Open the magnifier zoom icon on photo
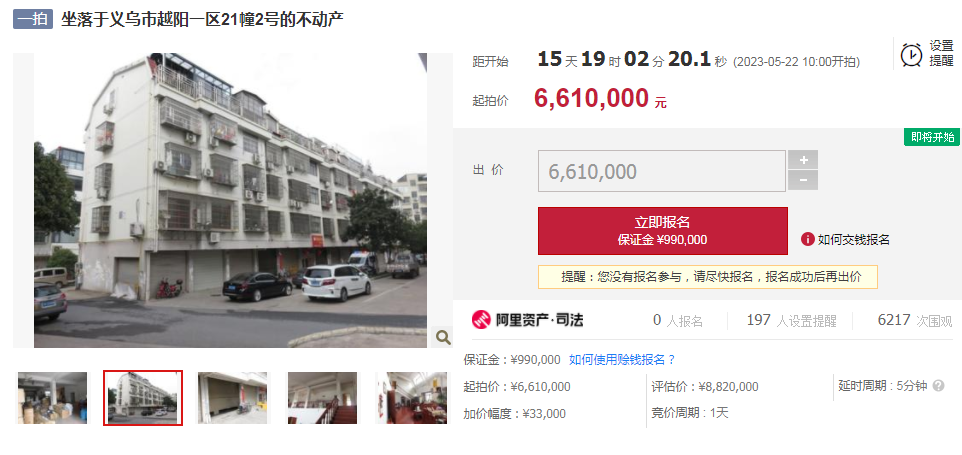Viewport: 962px width, 455px height. (x=443, y=337)
